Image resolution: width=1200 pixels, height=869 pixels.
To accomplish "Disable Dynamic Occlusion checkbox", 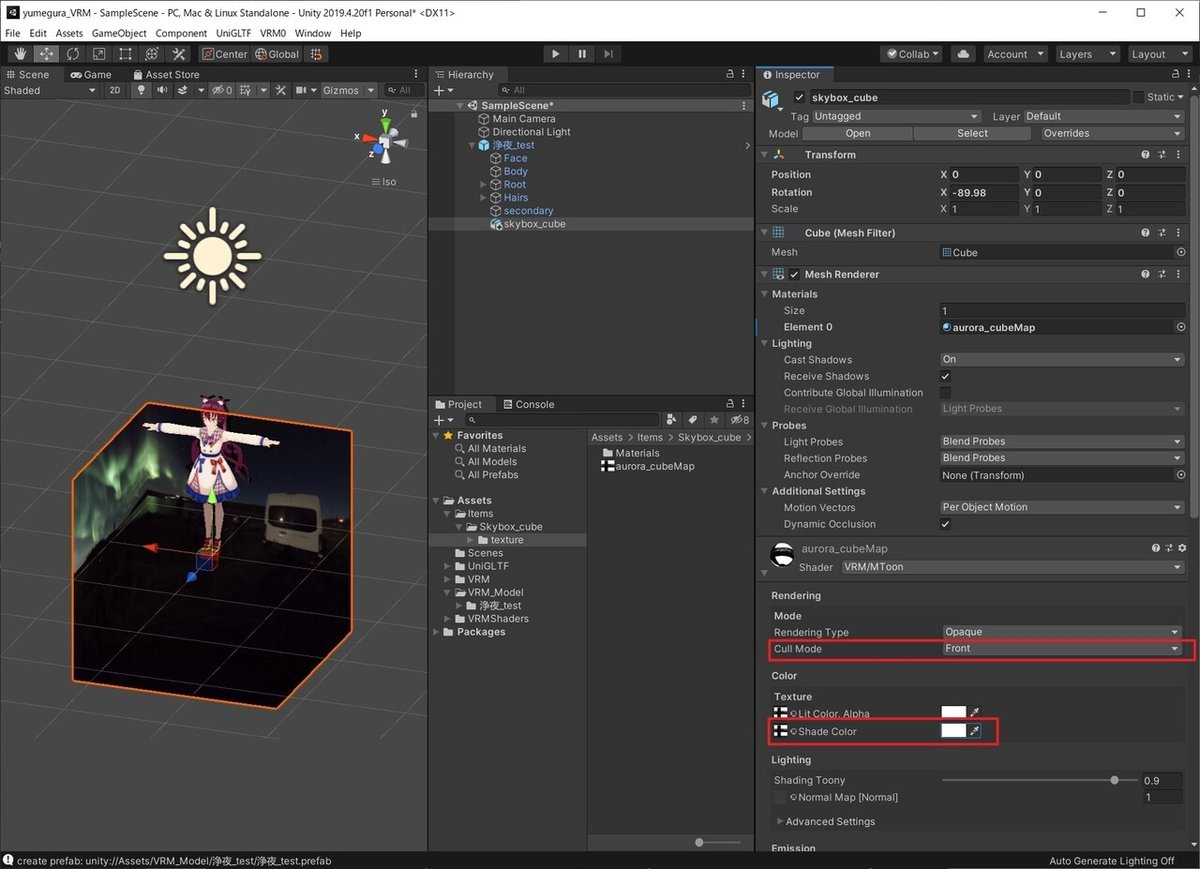I will coord(943,524).
